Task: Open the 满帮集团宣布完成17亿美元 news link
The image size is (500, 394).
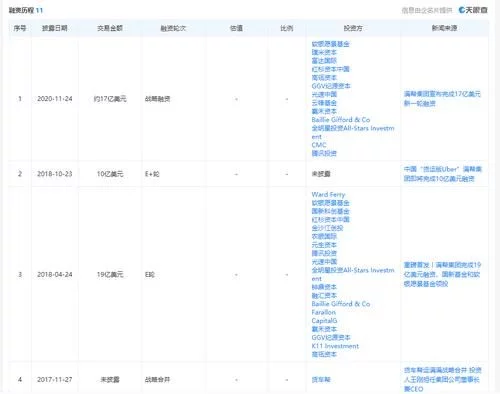Action: (x=442, y=99)
